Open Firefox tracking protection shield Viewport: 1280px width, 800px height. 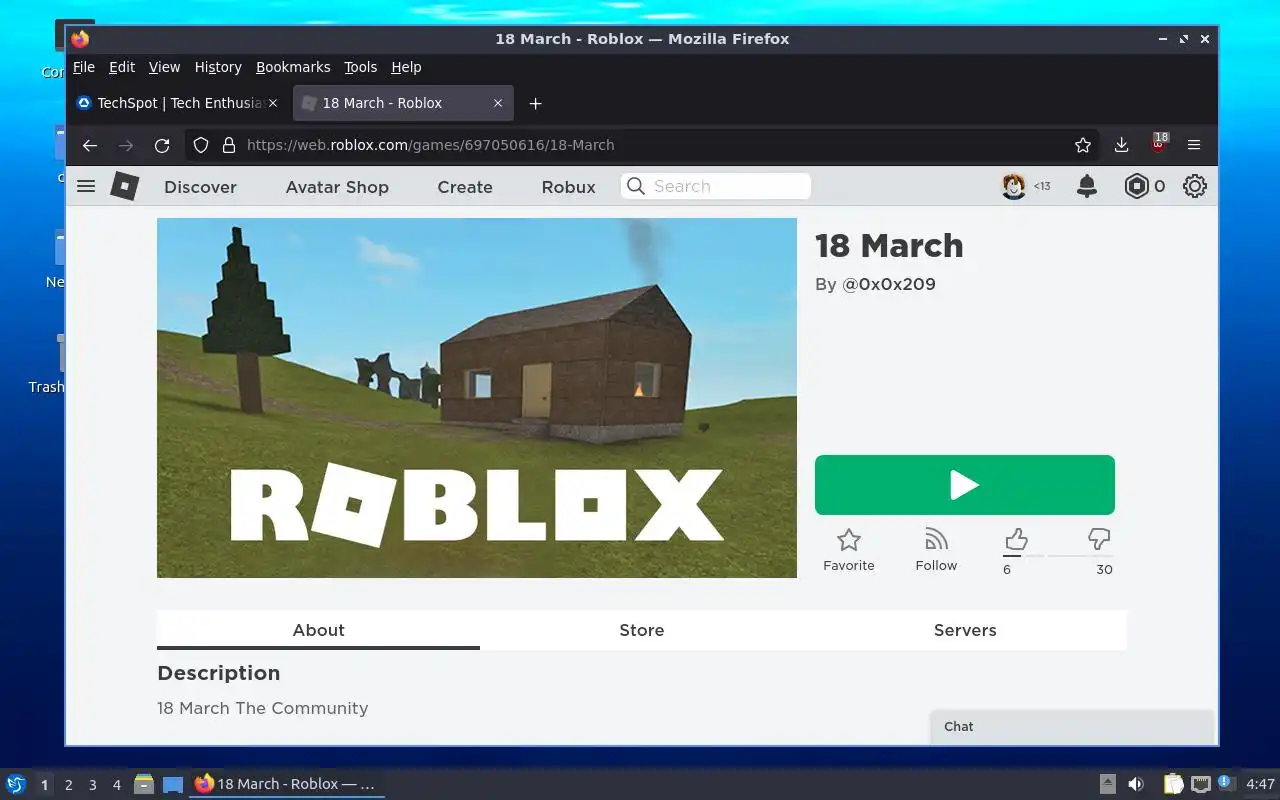(x=201, y=145)
